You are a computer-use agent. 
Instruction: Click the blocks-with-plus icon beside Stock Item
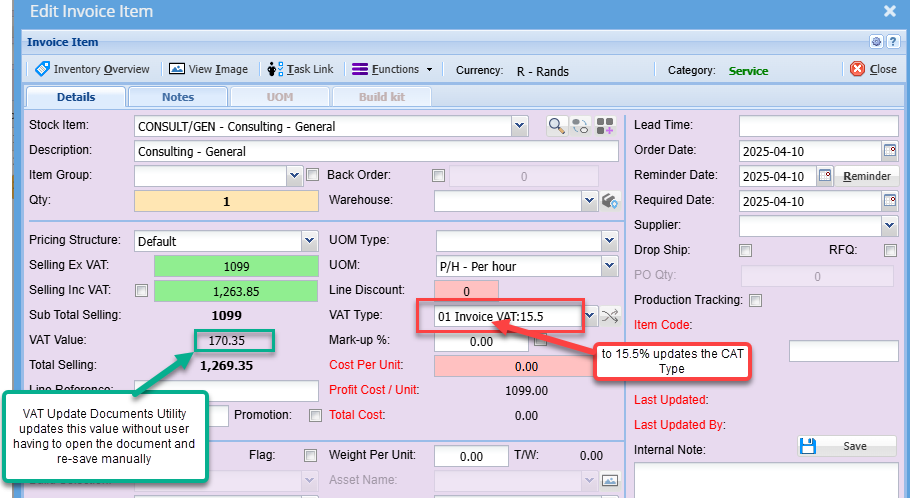coord(606,126)
